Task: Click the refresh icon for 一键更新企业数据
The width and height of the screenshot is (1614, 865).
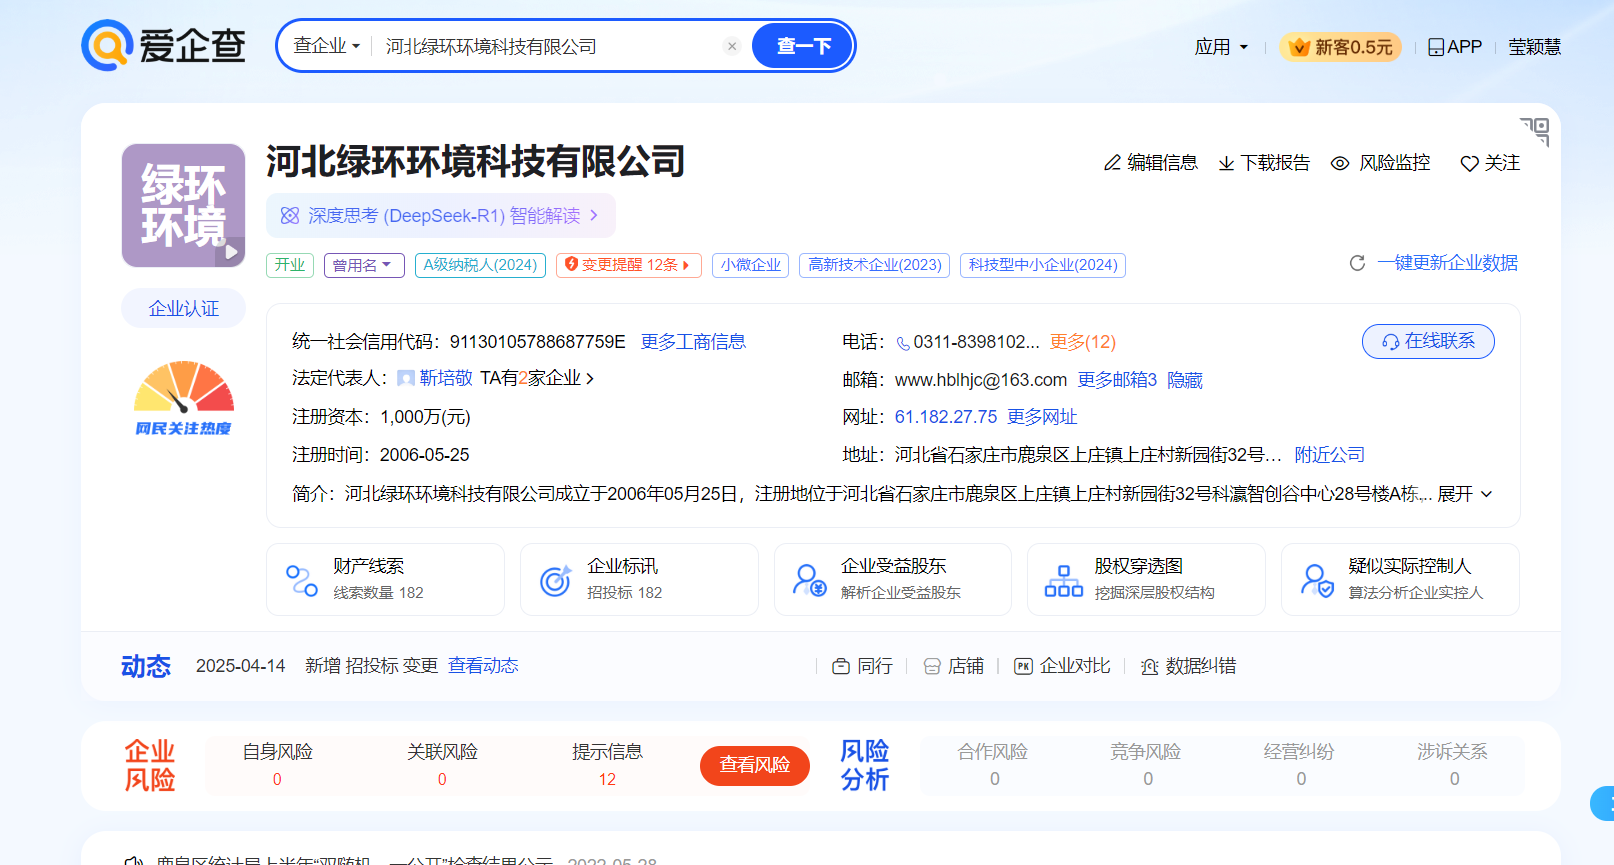Action: [x=1357, y=263]
